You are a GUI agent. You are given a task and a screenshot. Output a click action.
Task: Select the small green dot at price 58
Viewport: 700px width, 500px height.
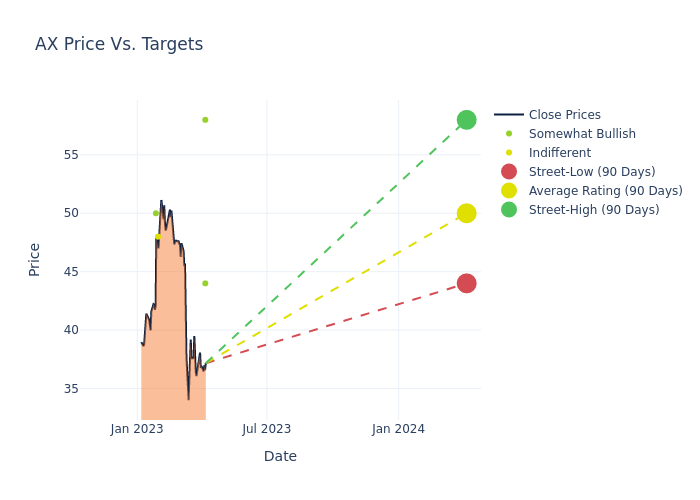[x=205, y=120]
